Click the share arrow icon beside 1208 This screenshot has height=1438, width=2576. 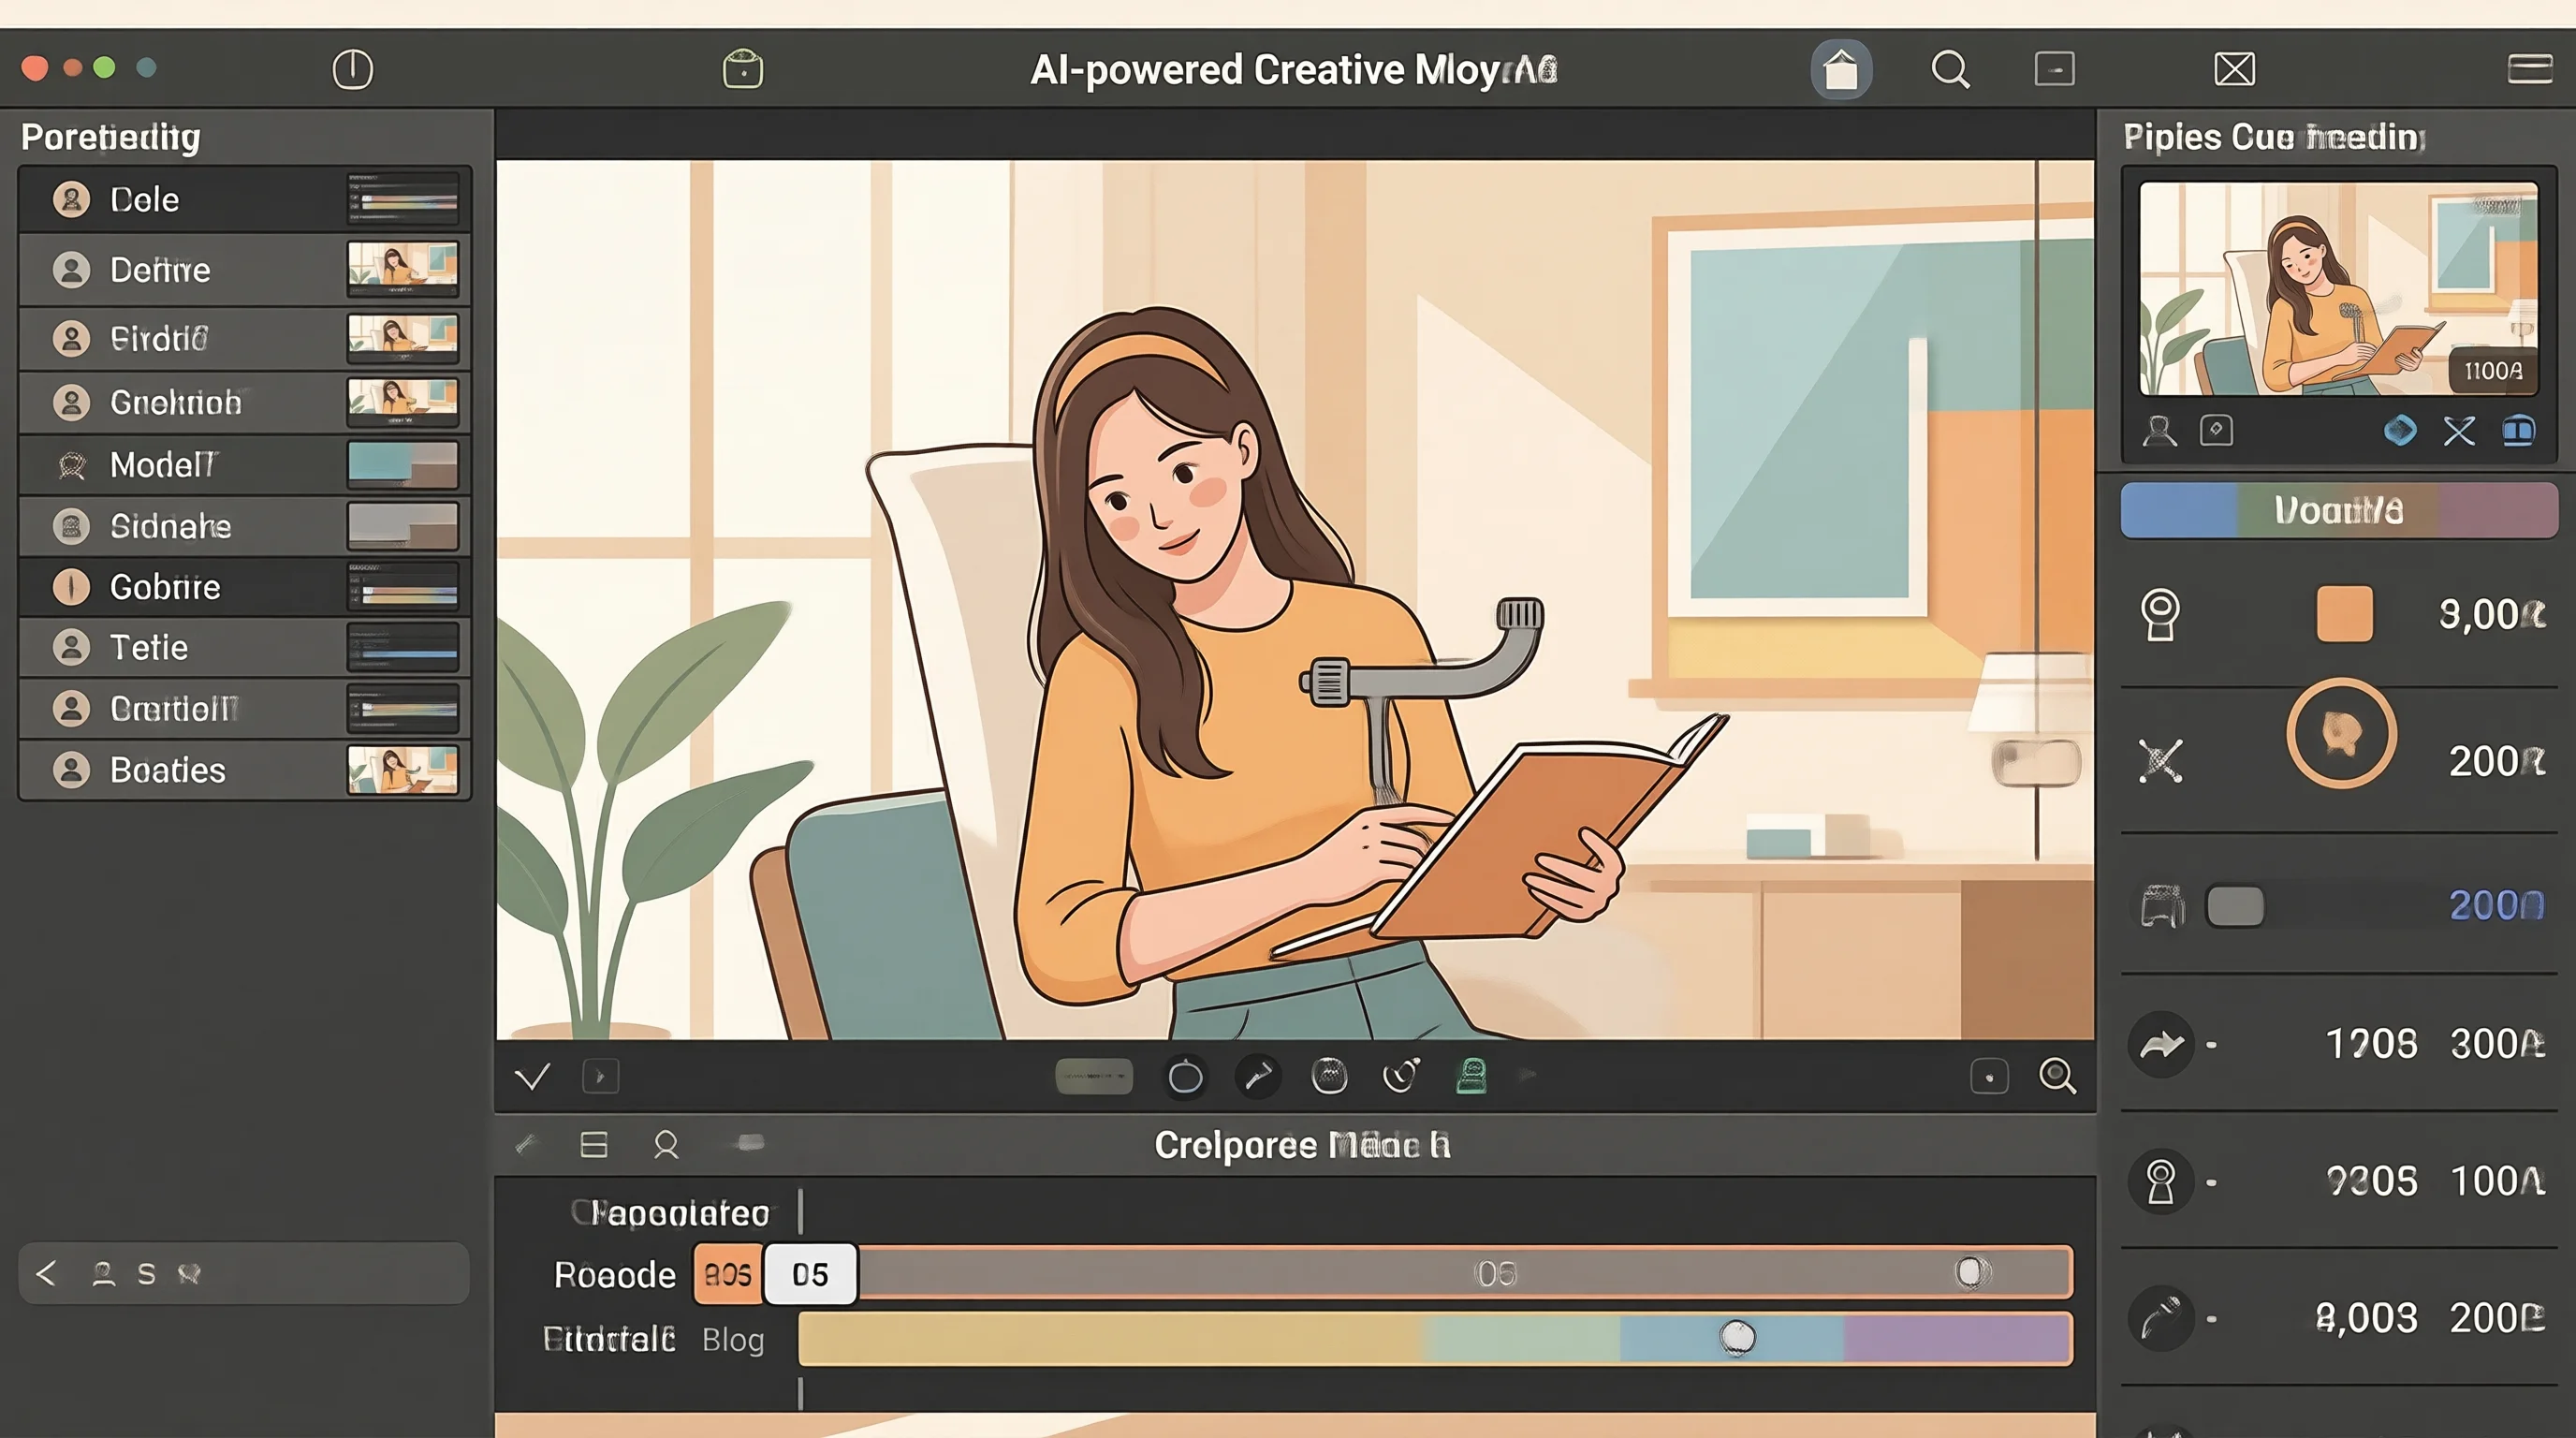click(2162, 1044)
